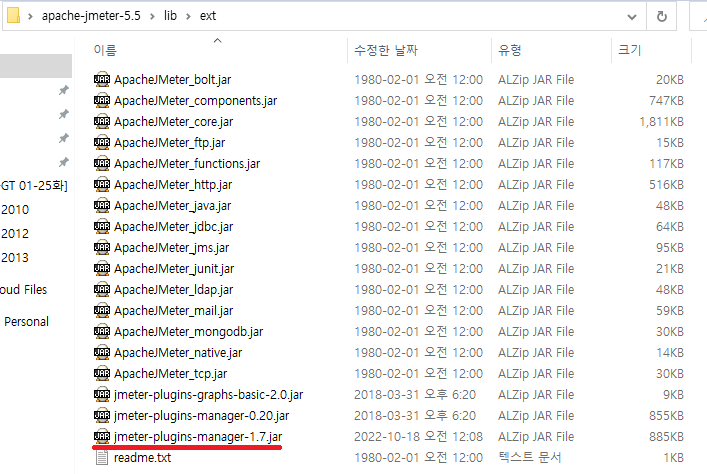Select file name jmeter-plugins-graphs-basic-2.0.jar
Viewport: 707px width, 474px height.
[x=209, y=395]
